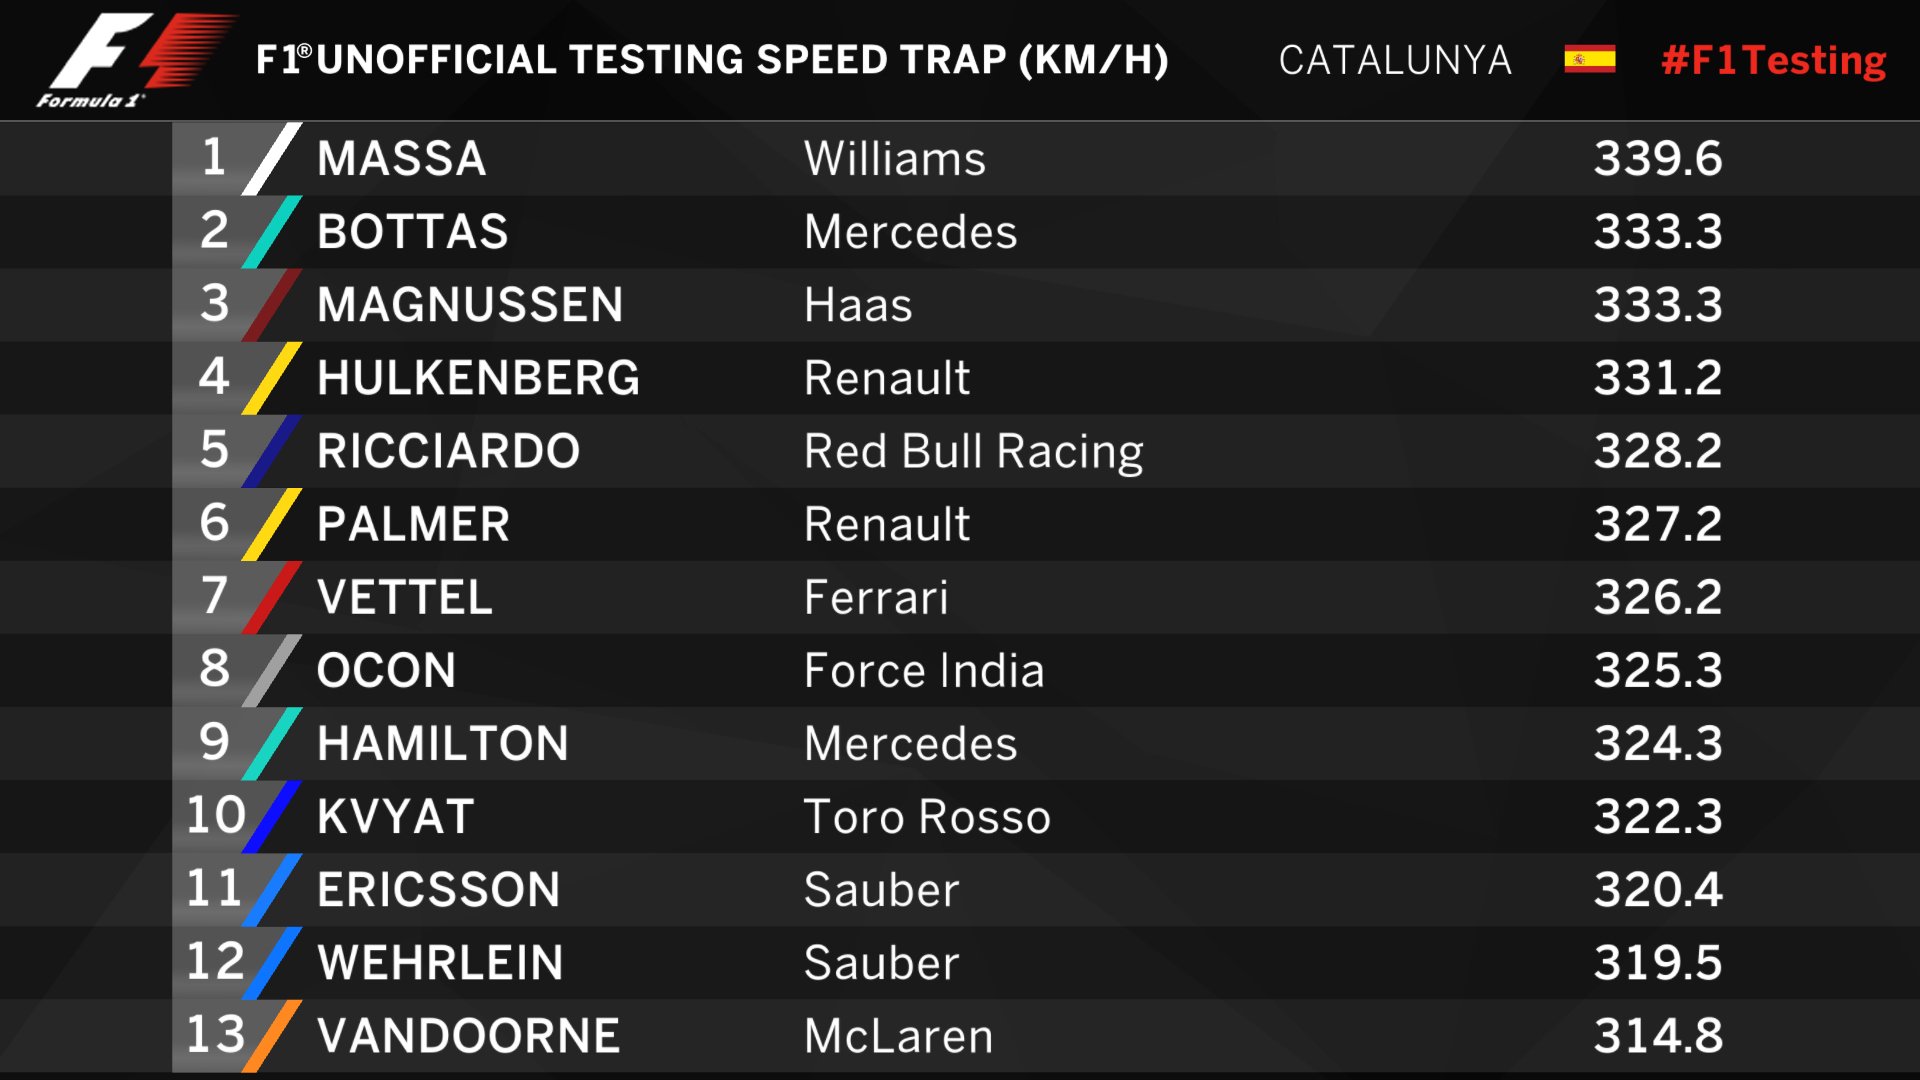Click position number 13
This screenshot has height=1080, width=1920.
pyautogui.click(x=215, y=1034)
